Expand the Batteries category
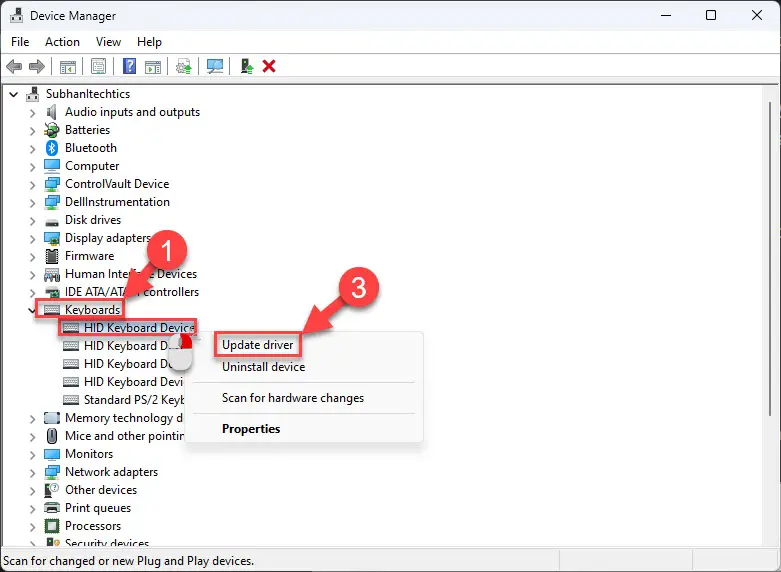 point(32,131)
